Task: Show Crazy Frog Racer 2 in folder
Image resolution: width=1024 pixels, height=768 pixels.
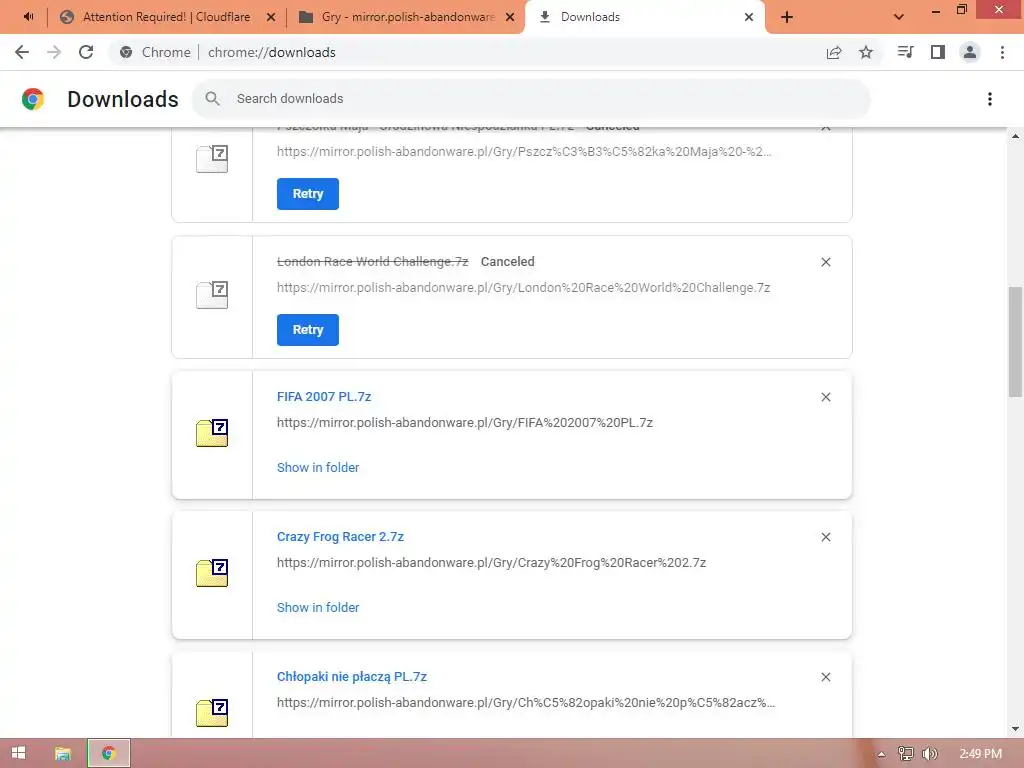Action: pos(318,607)
